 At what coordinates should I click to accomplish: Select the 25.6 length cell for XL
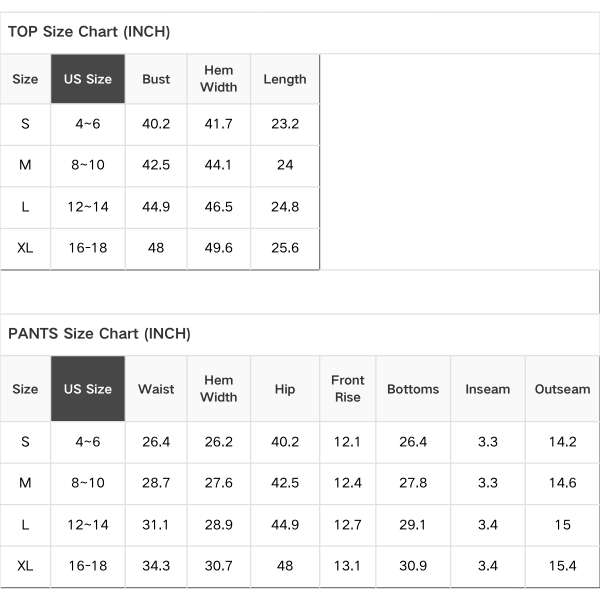[285, 248]
